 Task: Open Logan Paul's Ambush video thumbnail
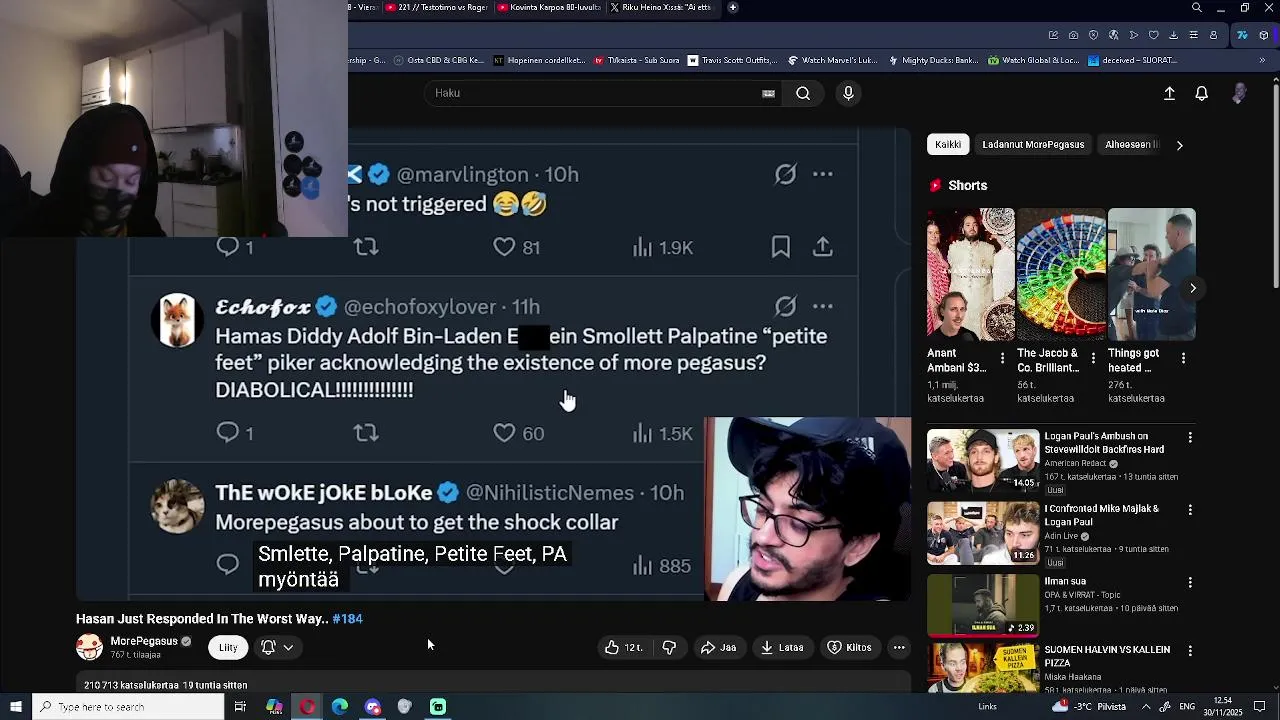click(x=983, y=460)
